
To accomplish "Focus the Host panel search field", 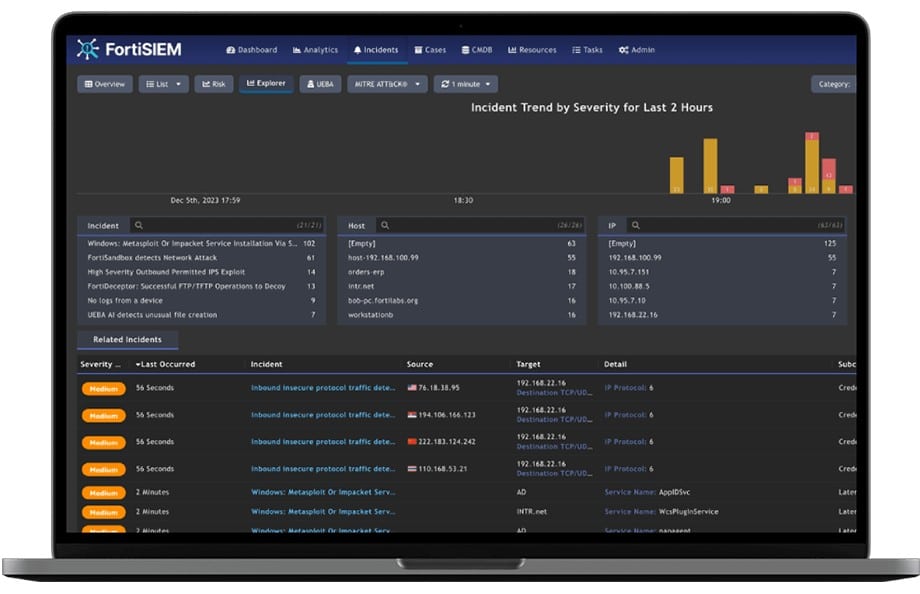I will click(x=479, y=225).
